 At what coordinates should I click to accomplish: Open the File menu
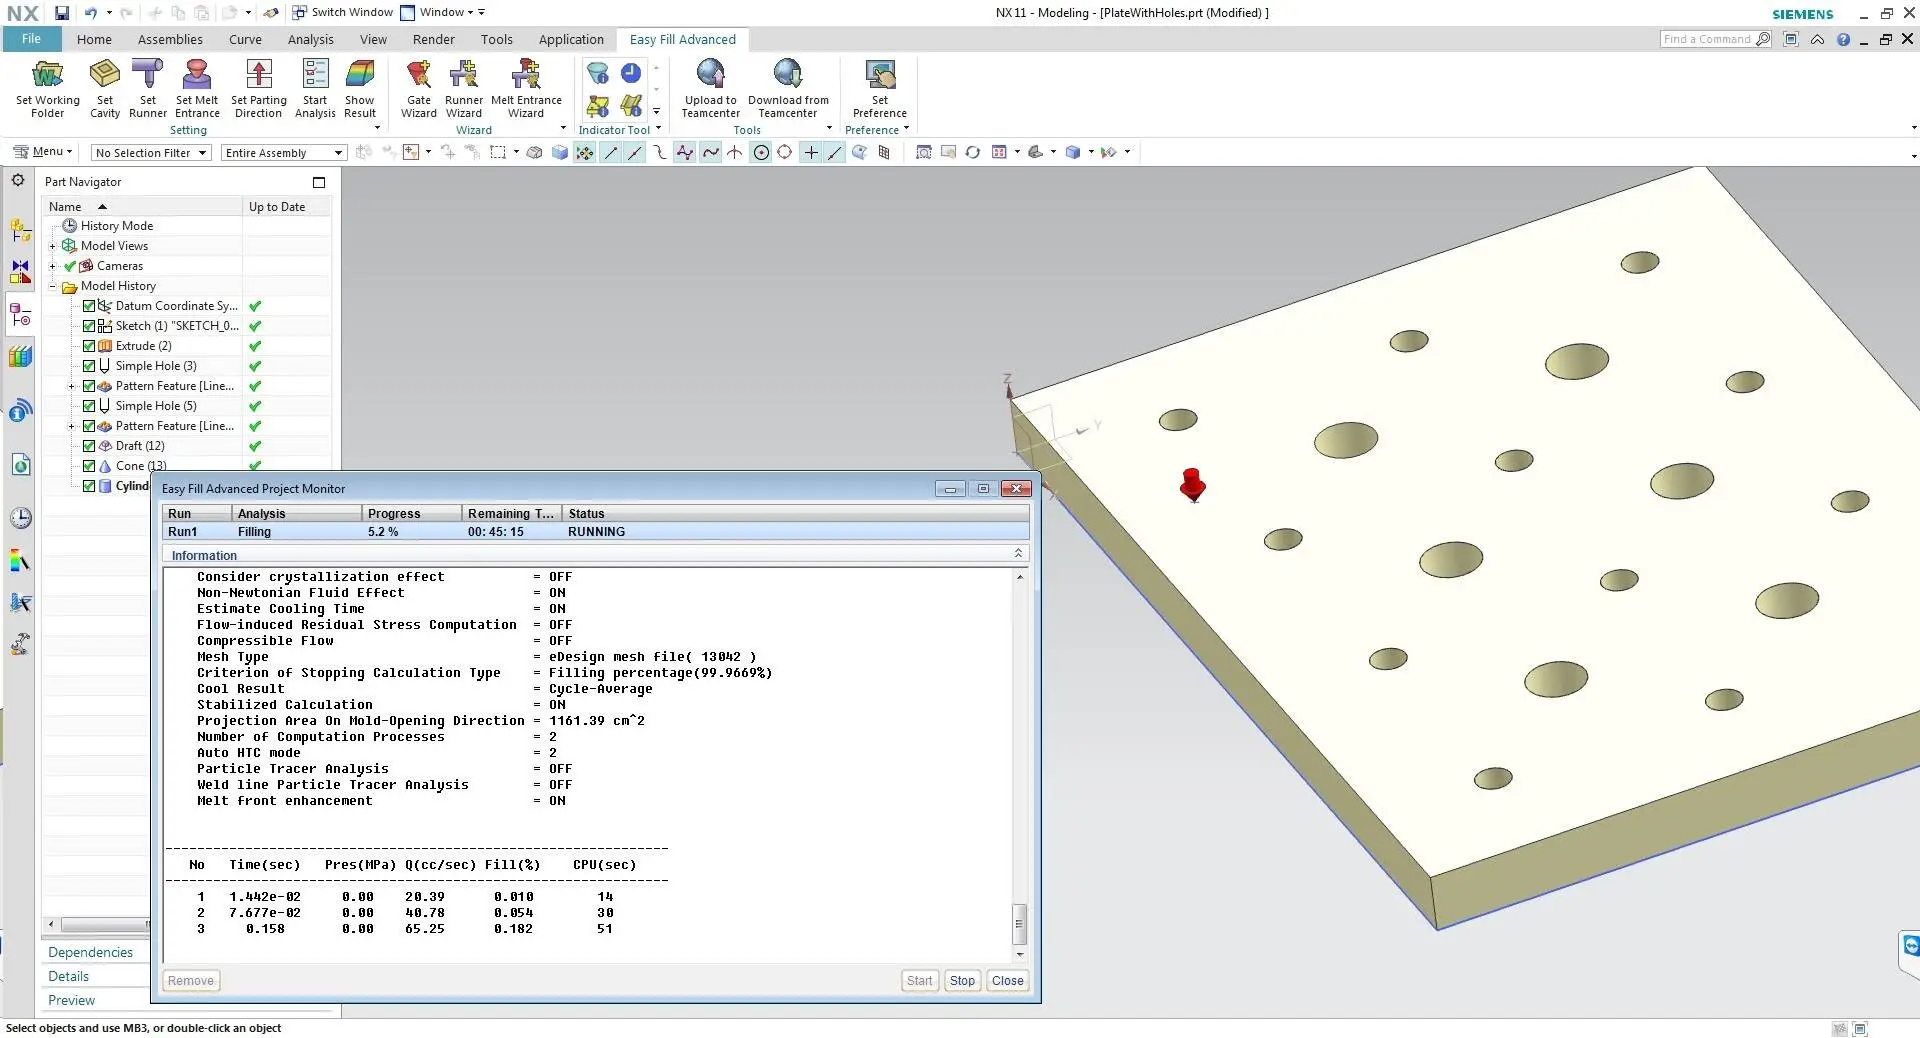32,39
